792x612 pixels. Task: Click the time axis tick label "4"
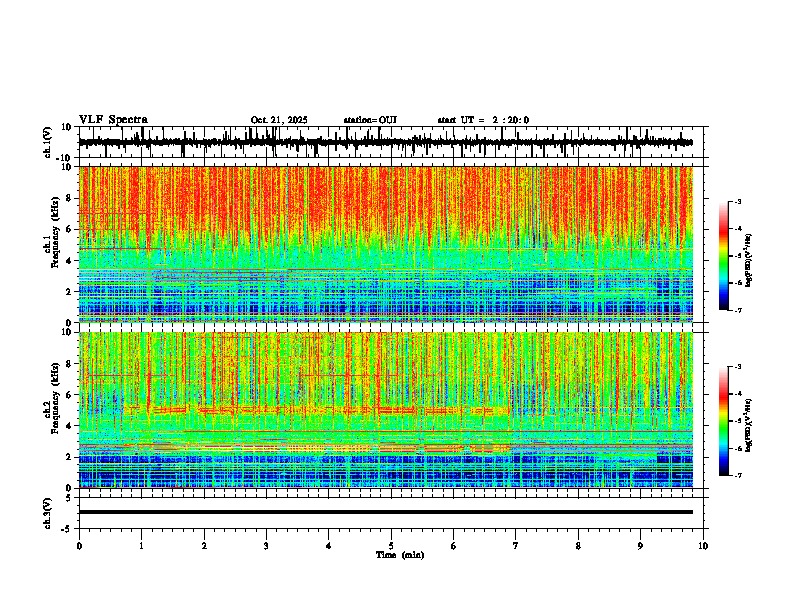pyautogui.click(x=329, y=546)
